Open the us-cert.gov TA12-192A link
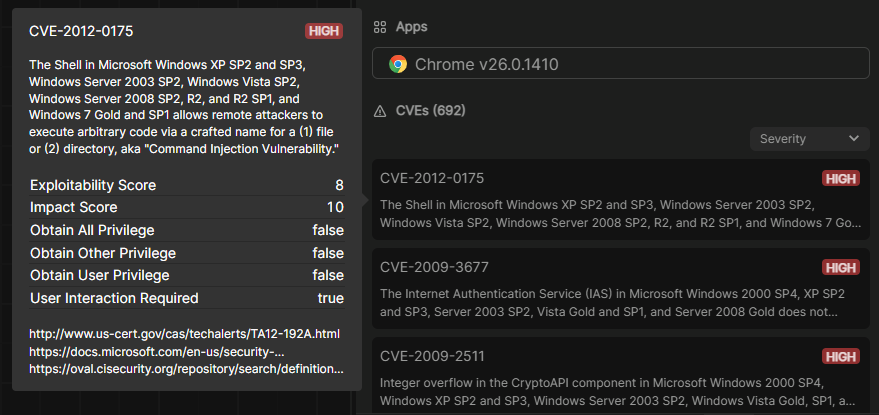Image resolution: width=879 pixels, height=415 pixels. pyautogui.click(x=184, y=334)
